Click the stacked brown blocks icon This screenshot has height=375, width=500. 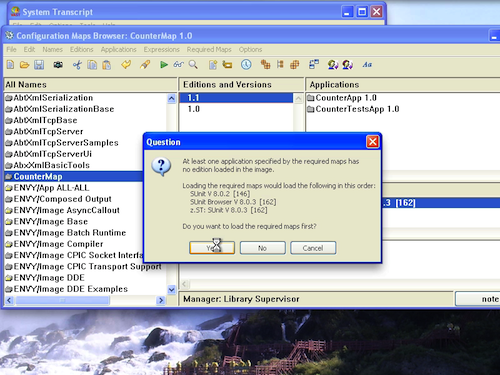click(x=265, y=64)
